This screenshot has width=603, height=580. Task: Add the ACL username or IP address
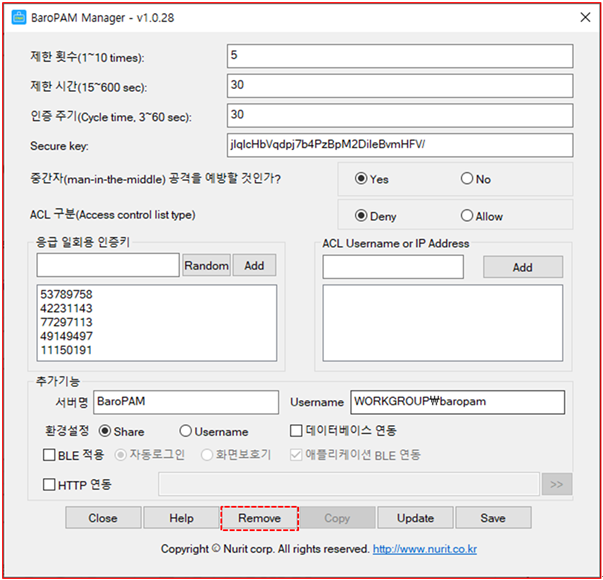coord(523,267)
